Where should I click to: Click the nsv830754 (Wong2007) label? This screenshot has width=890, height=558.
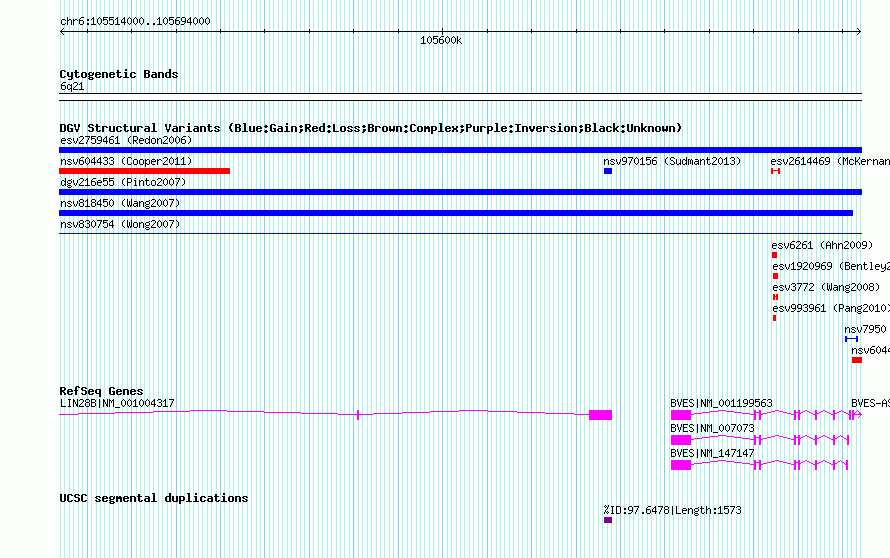[x=120, y=224]
